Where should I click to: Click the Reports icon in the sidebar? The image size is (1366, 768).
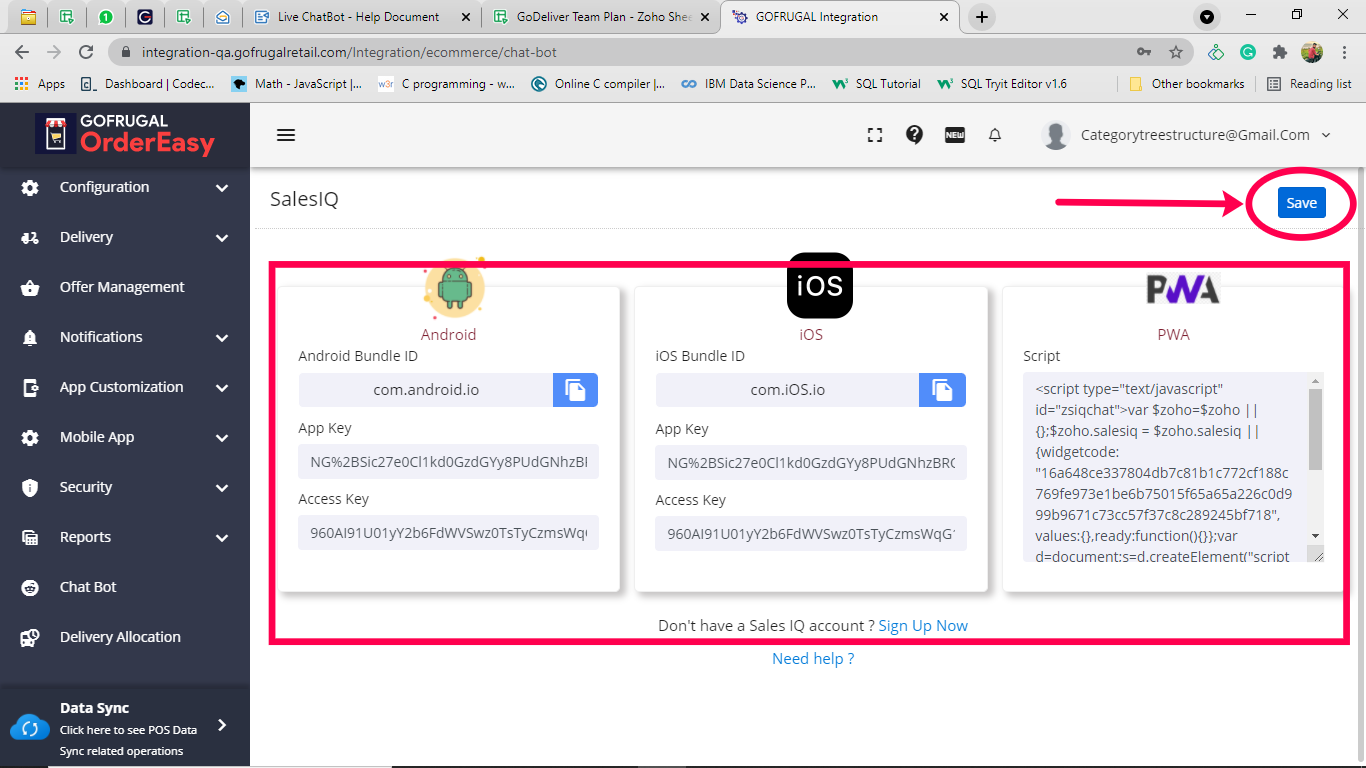tap(30, 537)
